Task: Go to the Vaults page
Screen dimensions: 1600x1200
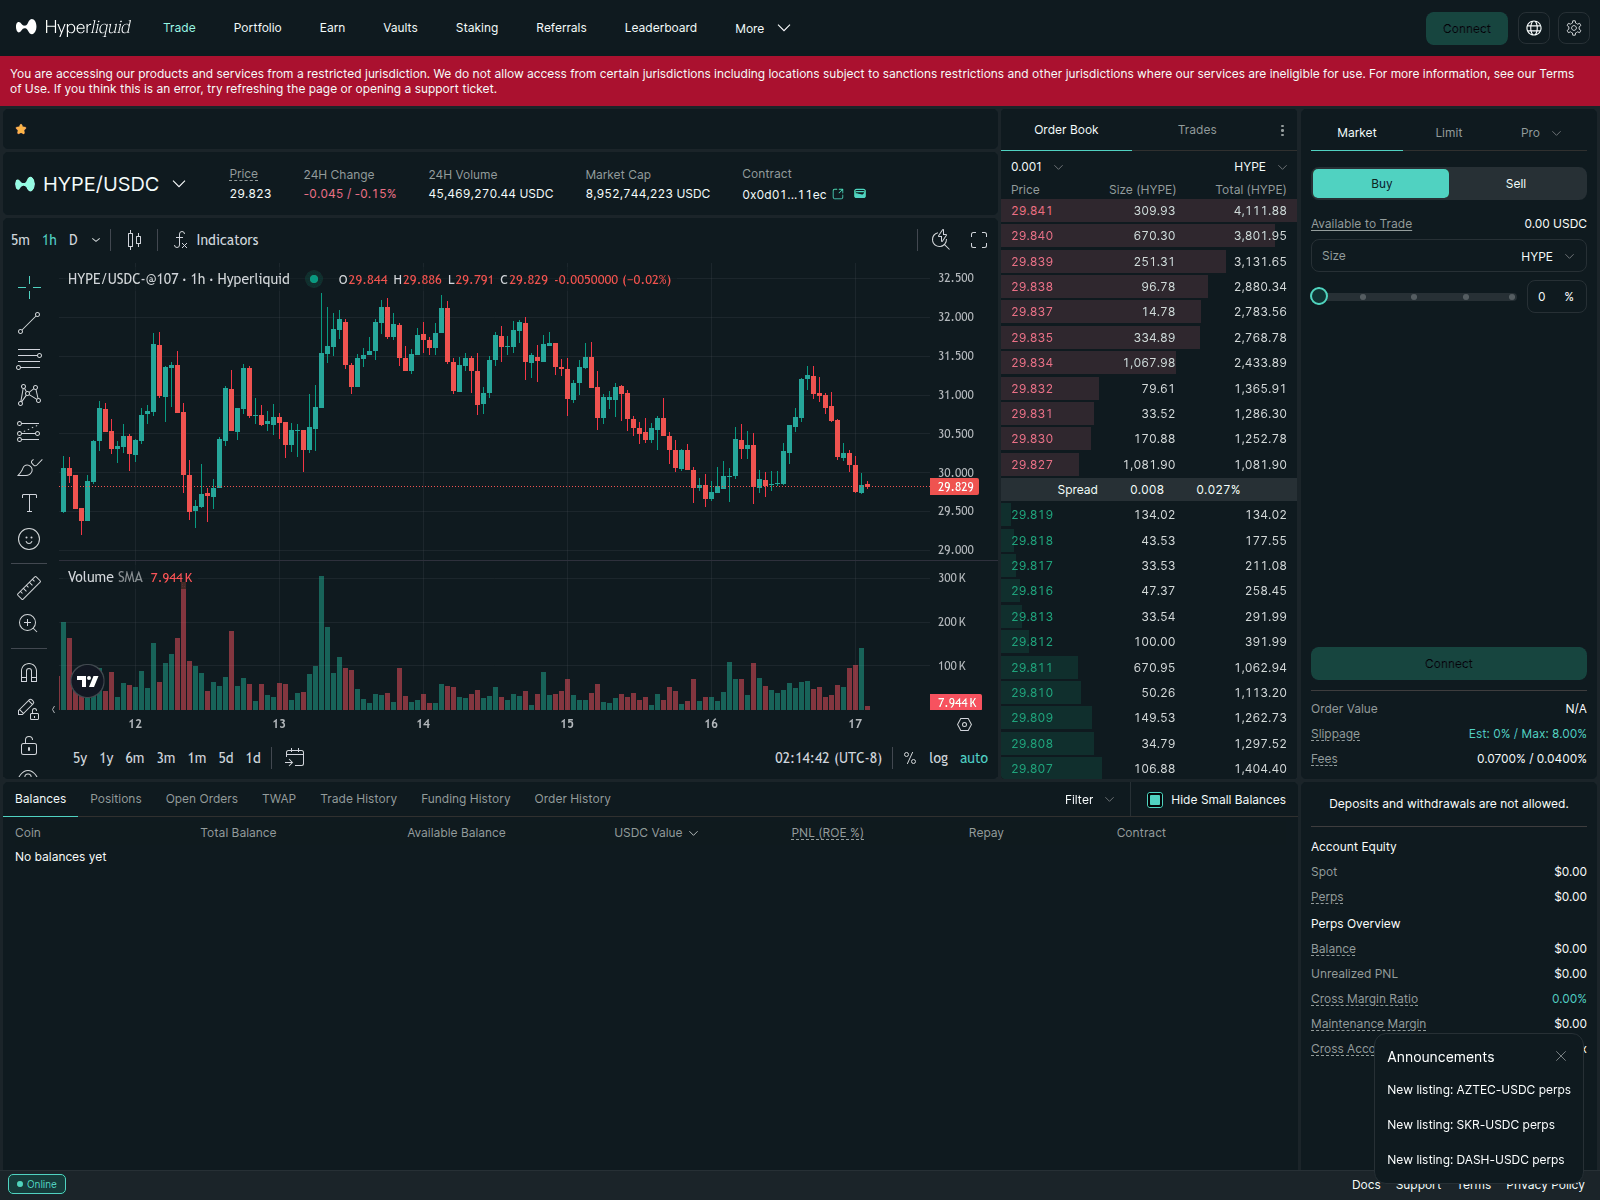Action: pyautogui.click(x=400, y=28)
